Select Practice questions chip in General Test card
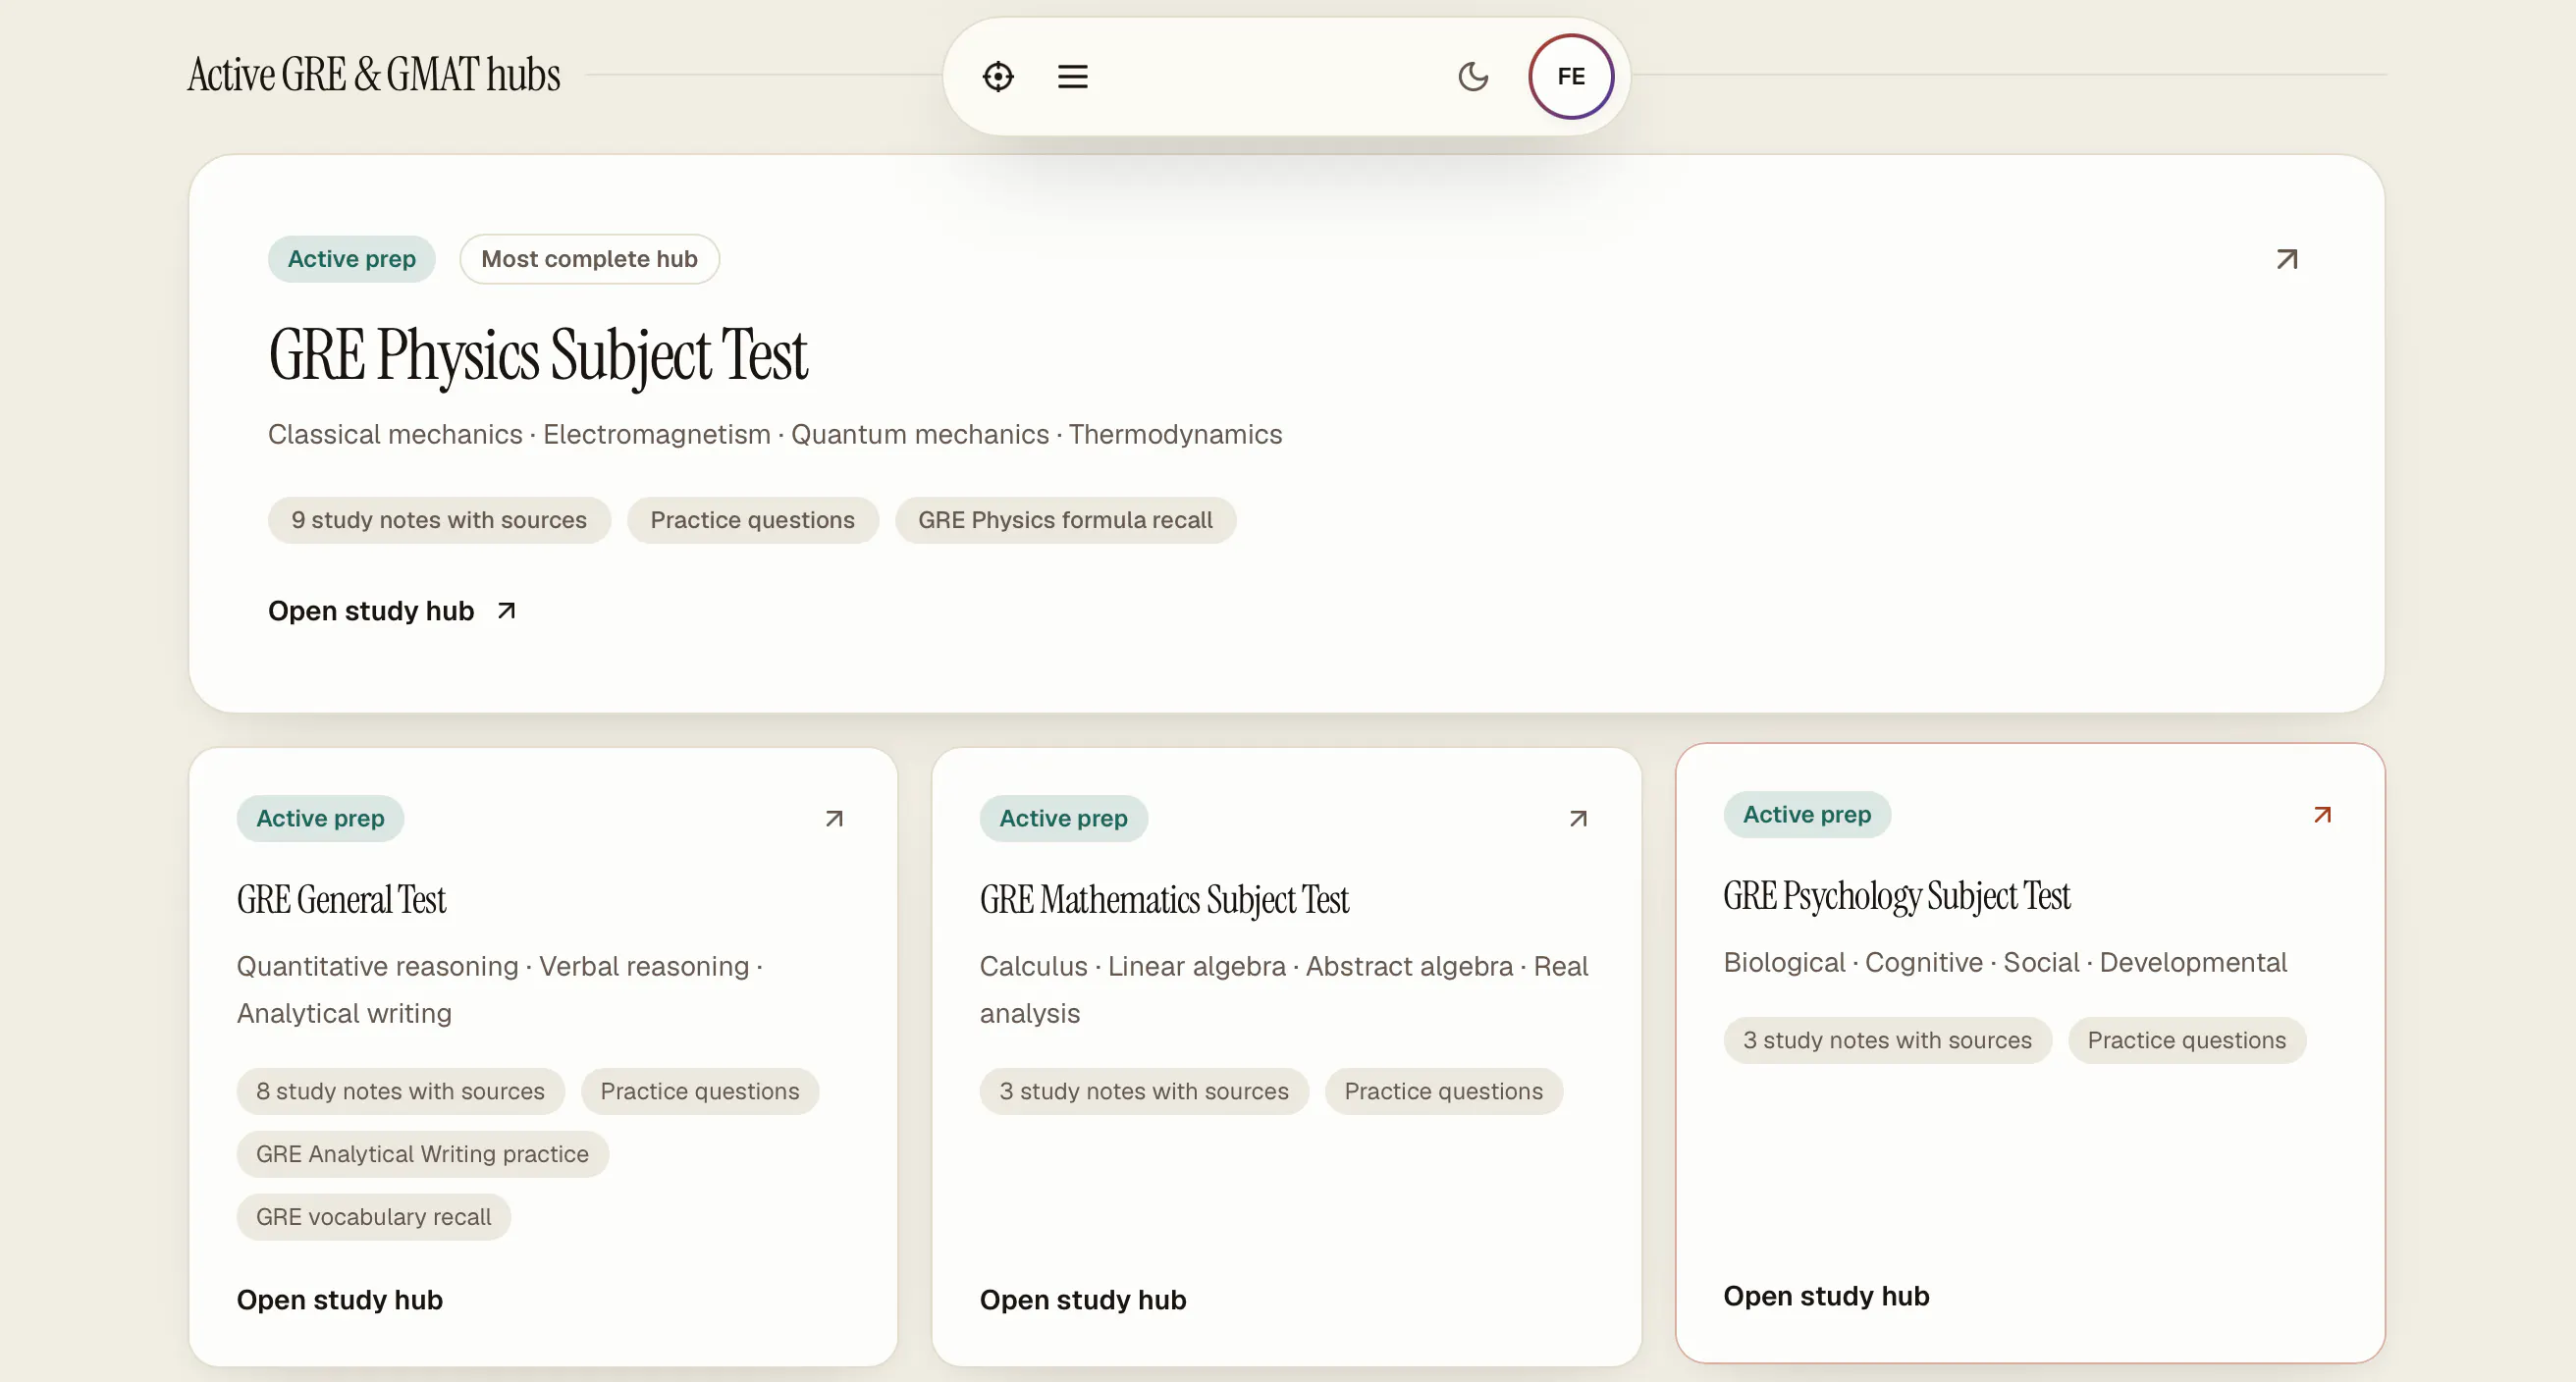 tap(700, 1091)
